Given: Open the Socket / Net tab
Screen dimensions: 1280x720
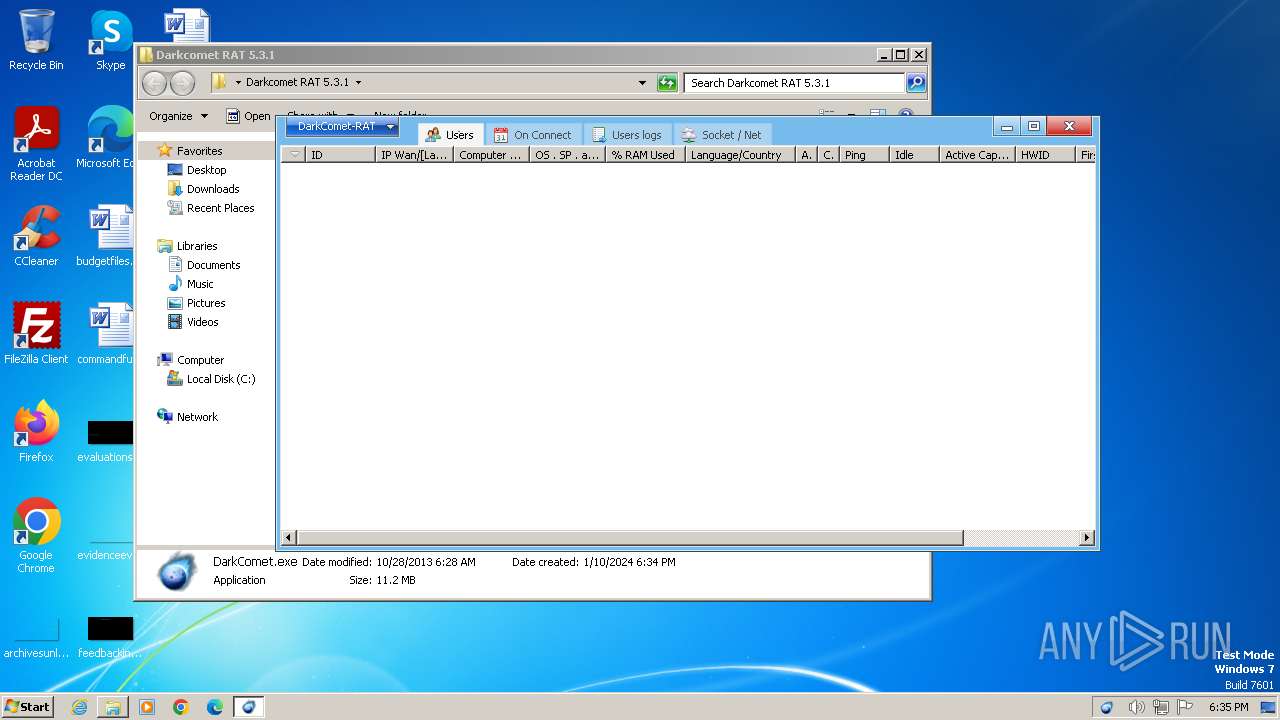Looking at the screenshot, I should [721, 135].
